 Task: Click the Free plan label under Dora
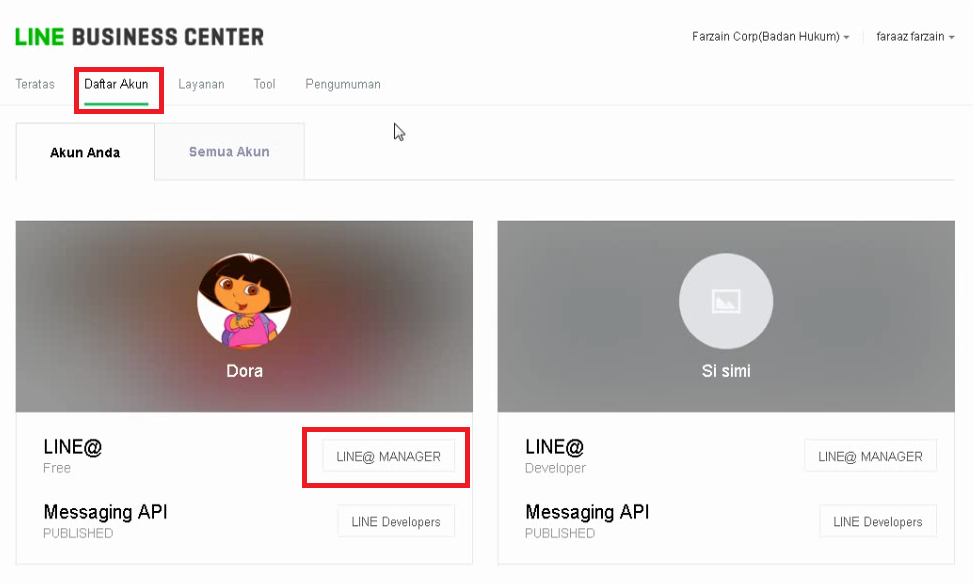coord(56,468)
